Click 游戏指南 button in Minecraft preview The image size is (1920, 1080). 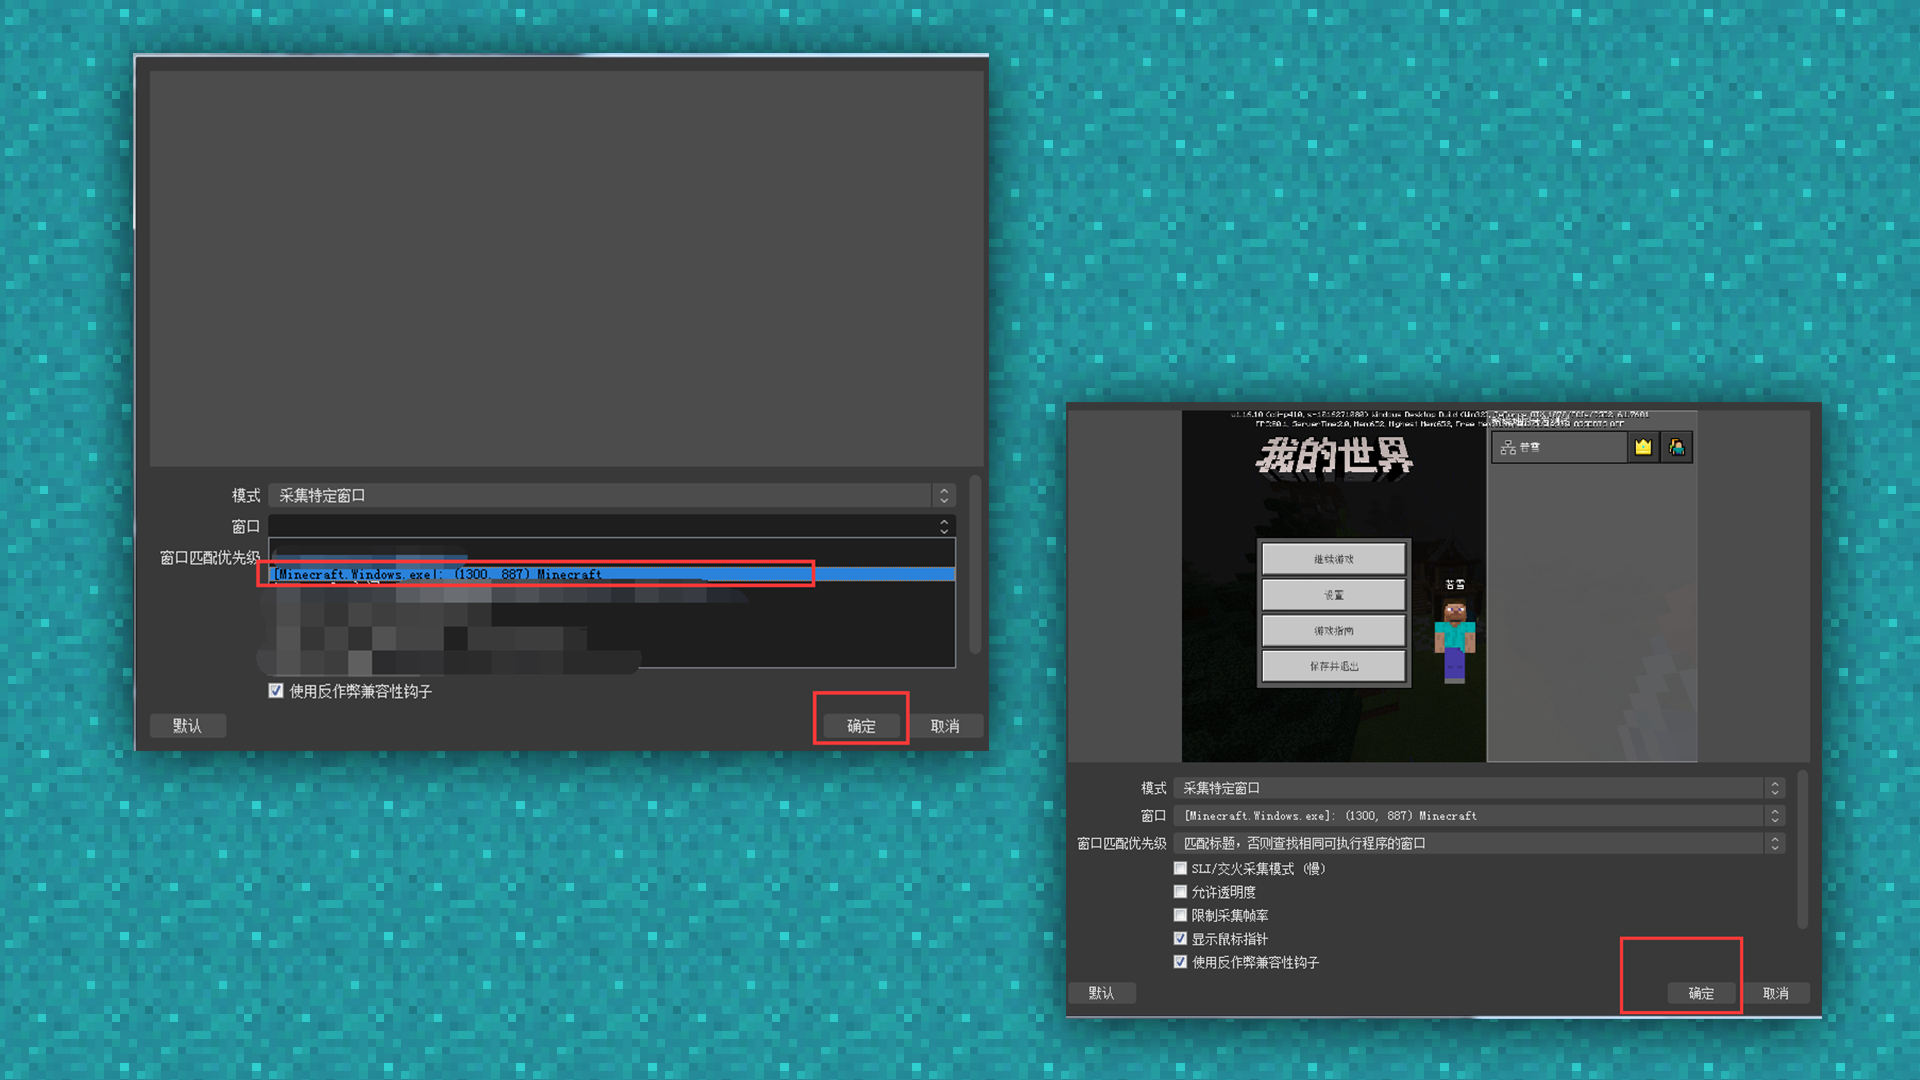(1333, 630)
